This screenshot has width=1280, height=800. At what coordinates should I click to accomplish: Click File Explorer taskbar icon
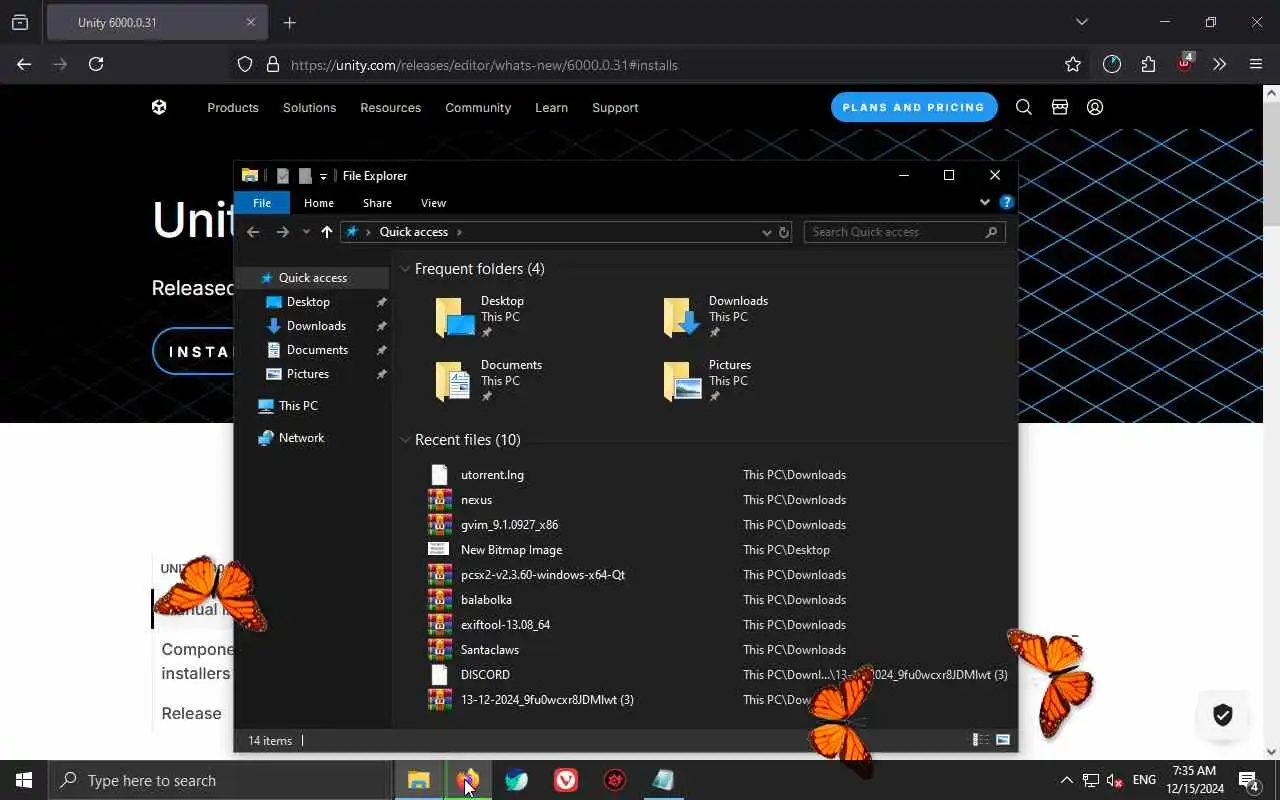[419, 780]
